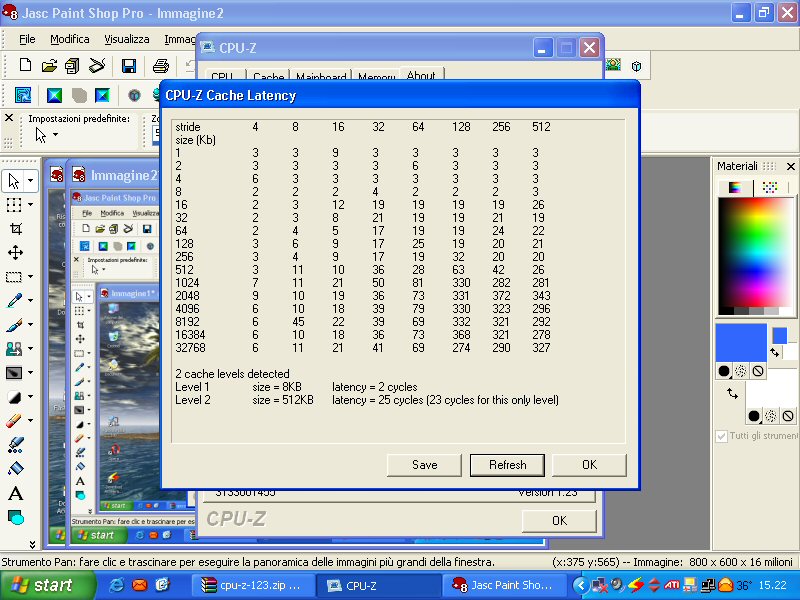Select the Dropper tool
Viewport: 800px width, 600px height.
pos(14,301)
